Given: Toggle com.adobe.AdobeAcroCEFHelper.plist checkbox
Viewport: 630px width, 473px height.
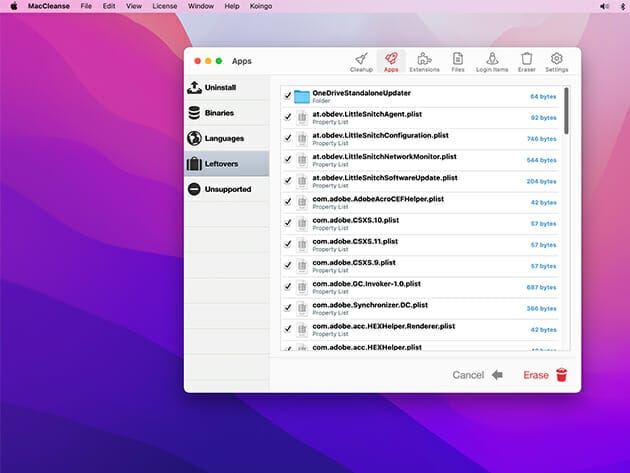Looking at the screenshot, I should click(288, 202).
